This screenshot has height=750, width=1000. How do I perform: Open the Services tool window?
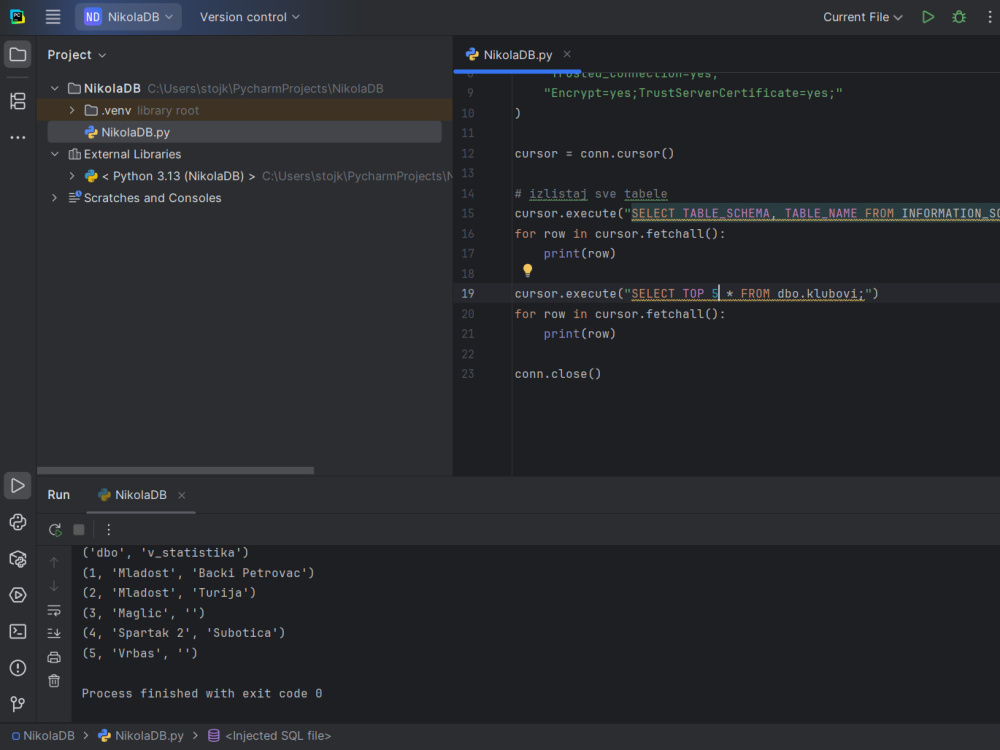point(18,595)
